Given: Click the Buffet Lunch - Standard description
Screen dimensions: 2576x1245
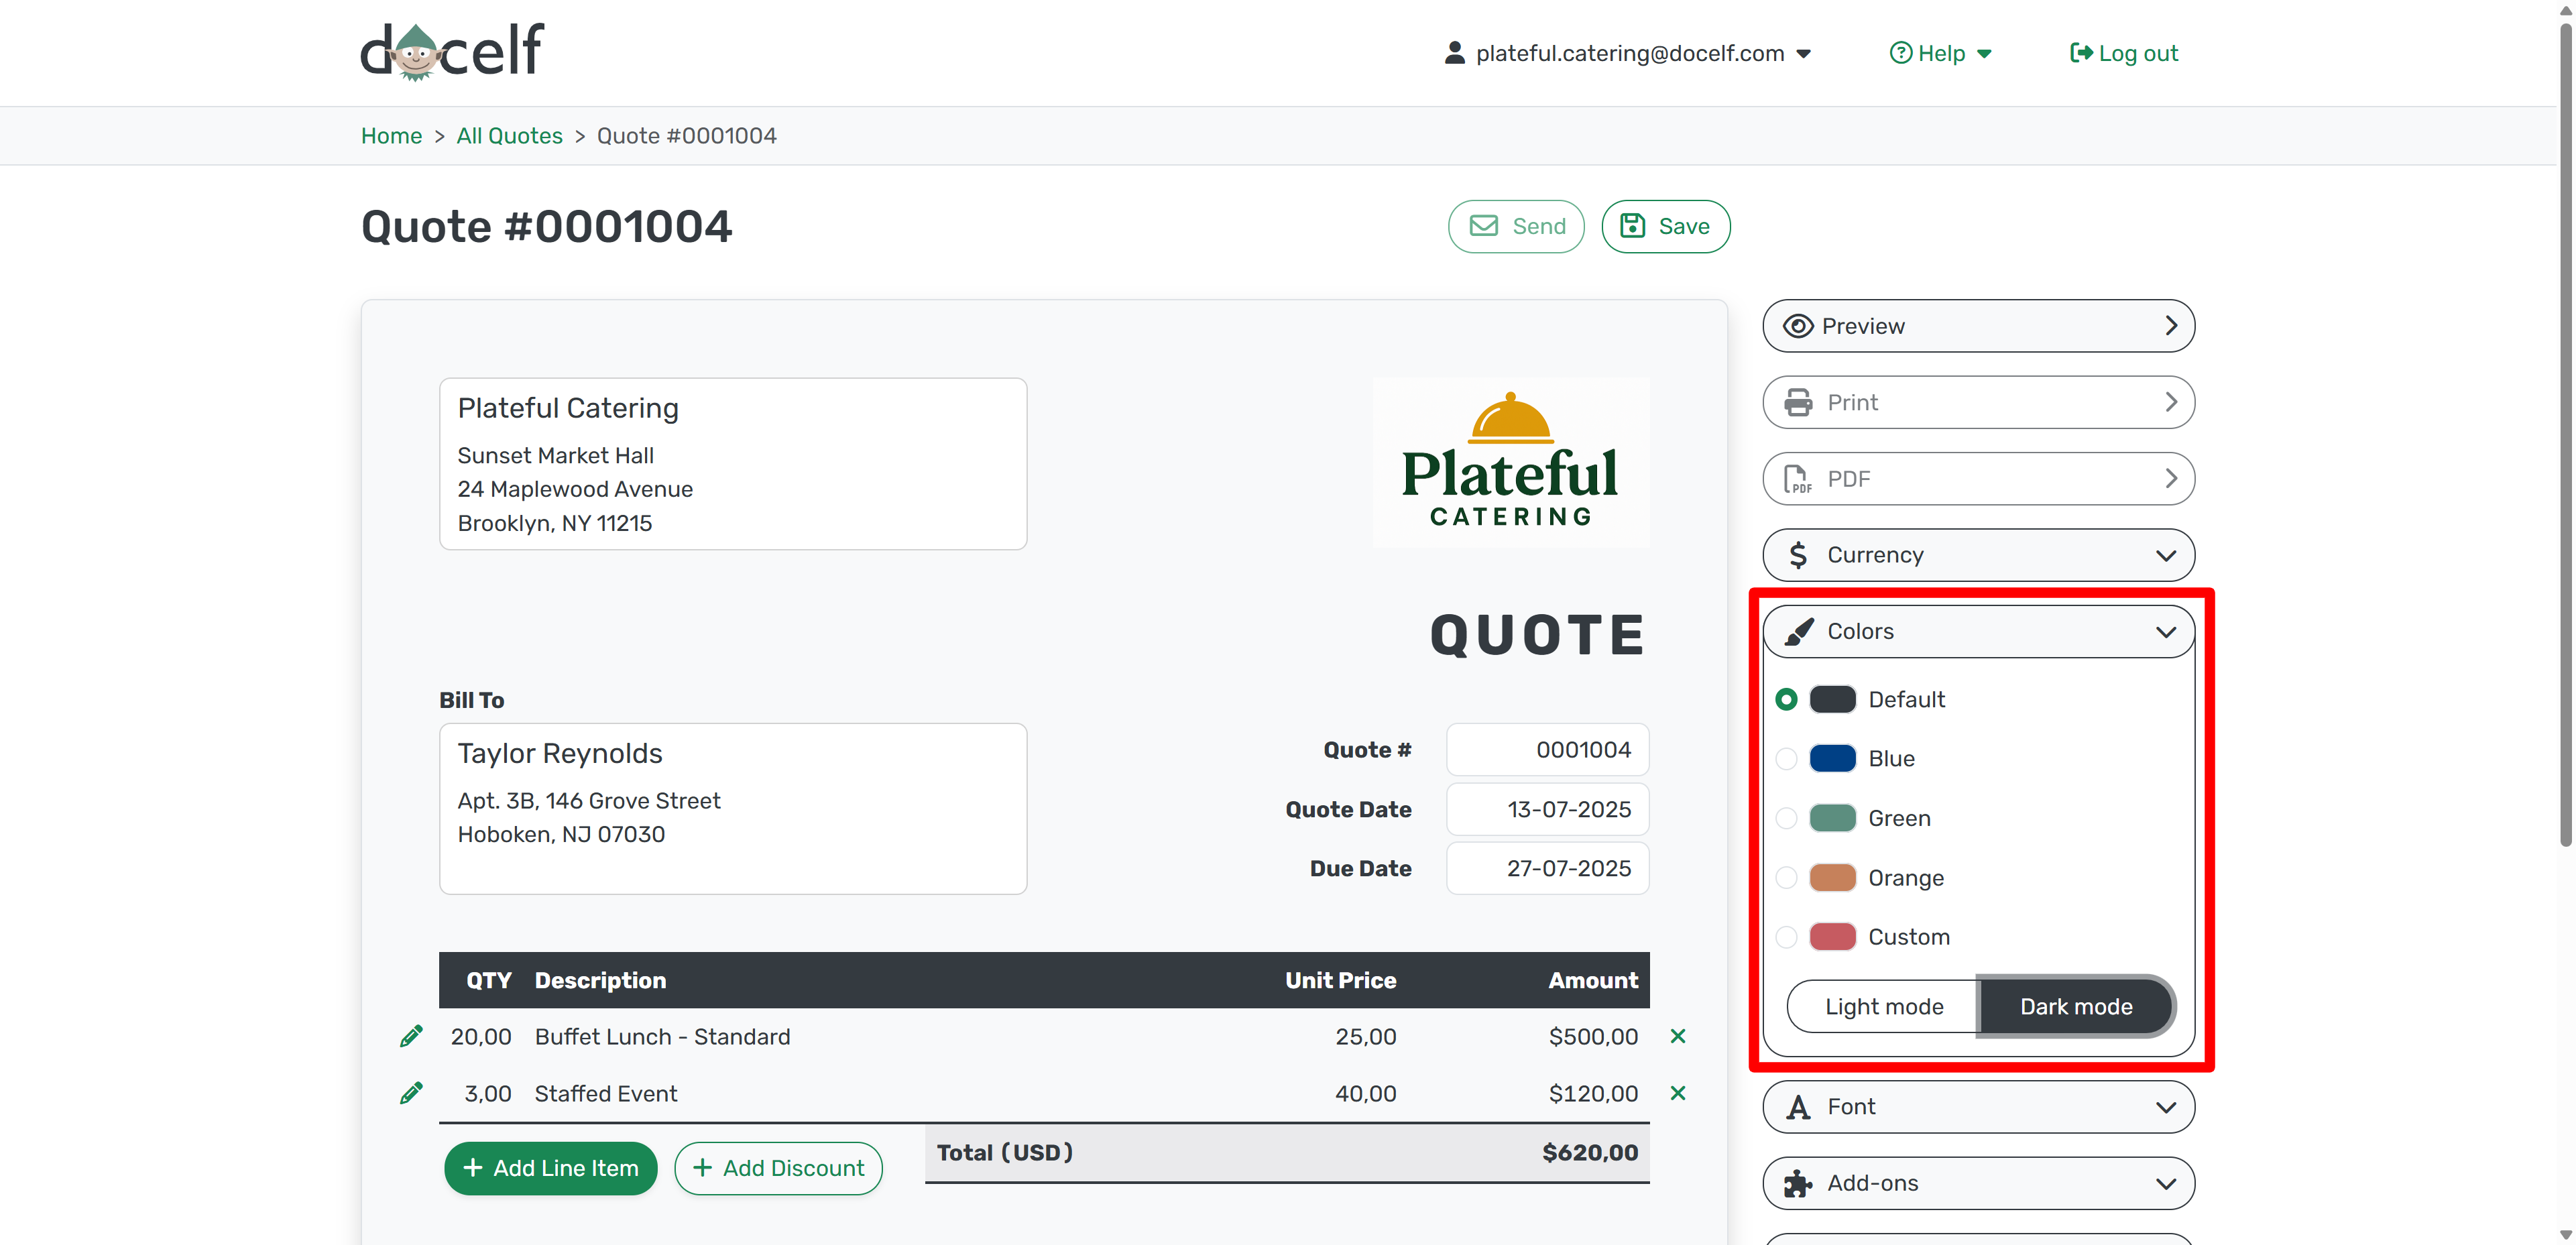Looking at the screenshot, I should pyautogui.click(x=662, y=1037).
